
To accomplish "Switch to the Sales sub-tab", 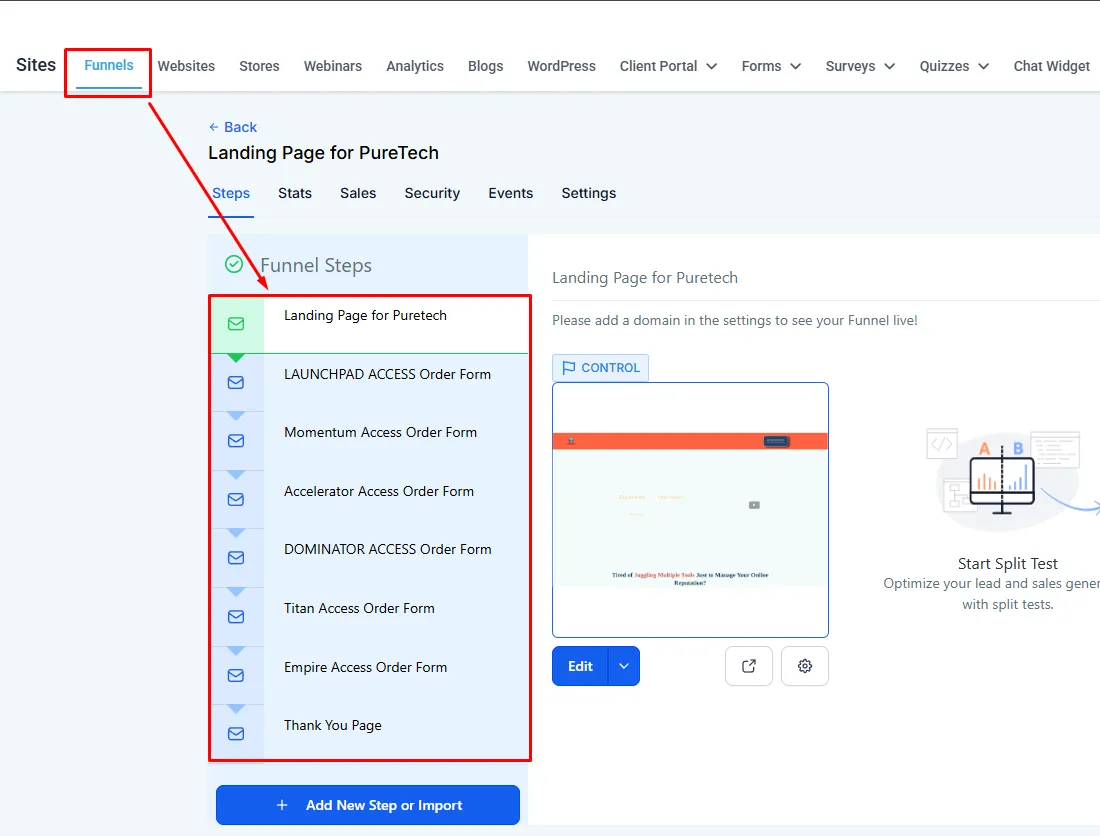I will point(358,194).
